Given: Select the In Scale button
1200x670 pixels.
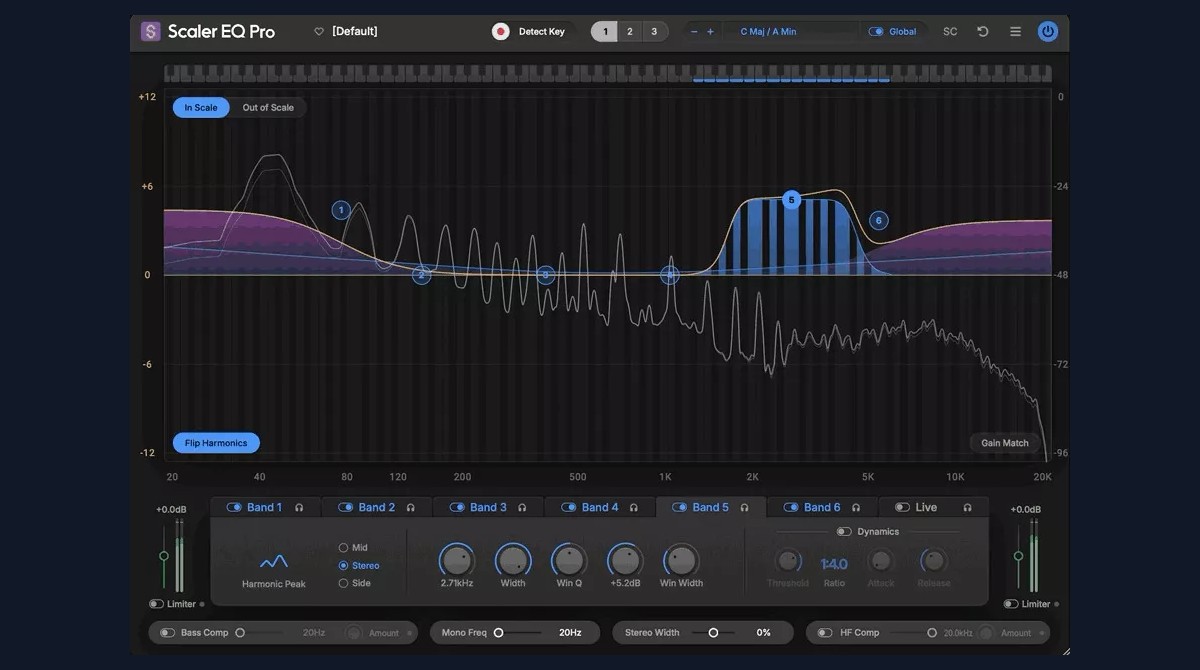Looking at the screenshot, I should pyautogui.click(x=201, y=108).
